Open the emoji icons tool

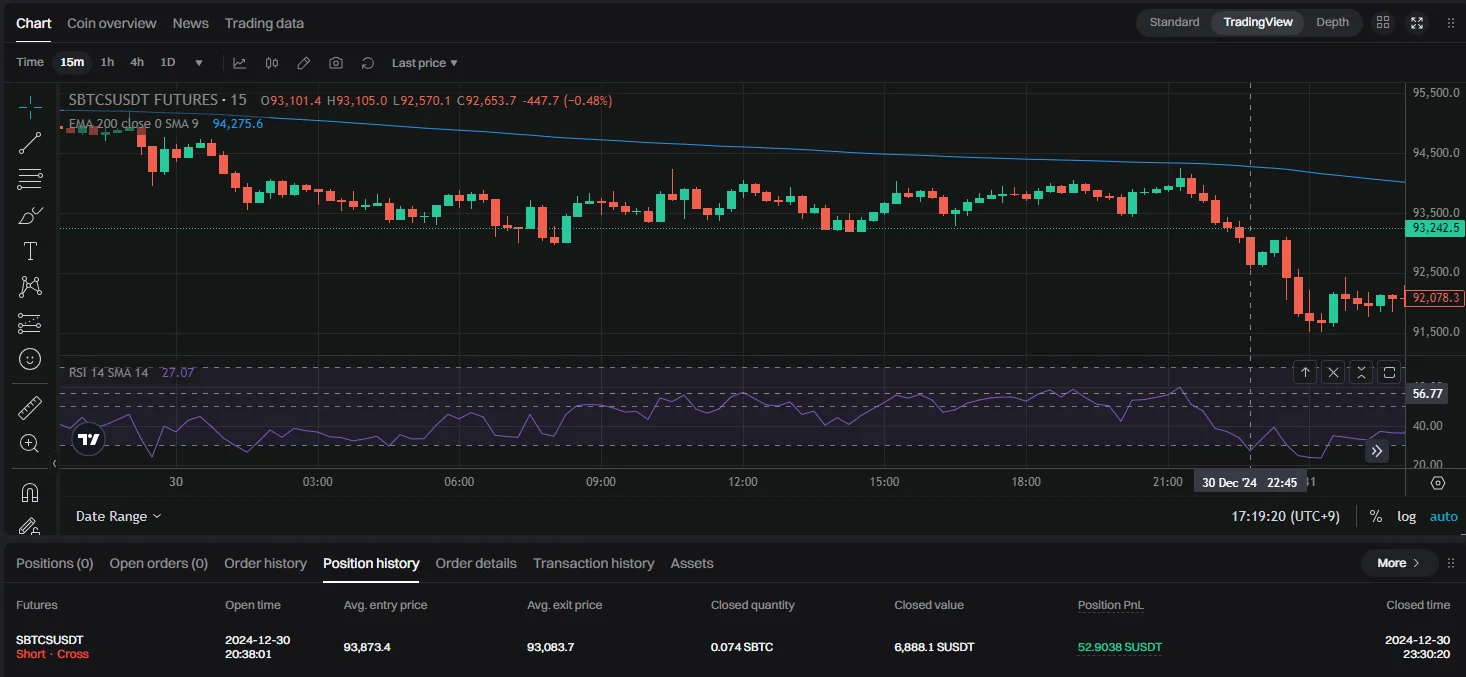click(30, 359)
